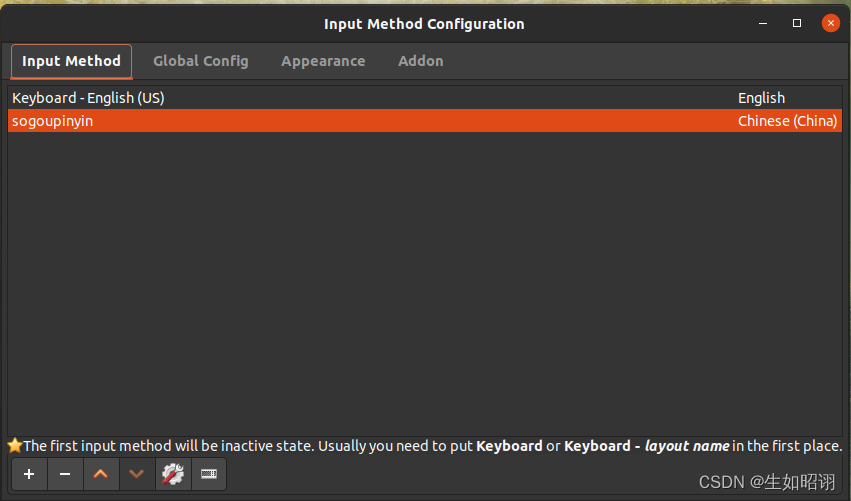Click the English language cell
This screenshot has height=501, width=851.
click(x=761, y=98)
